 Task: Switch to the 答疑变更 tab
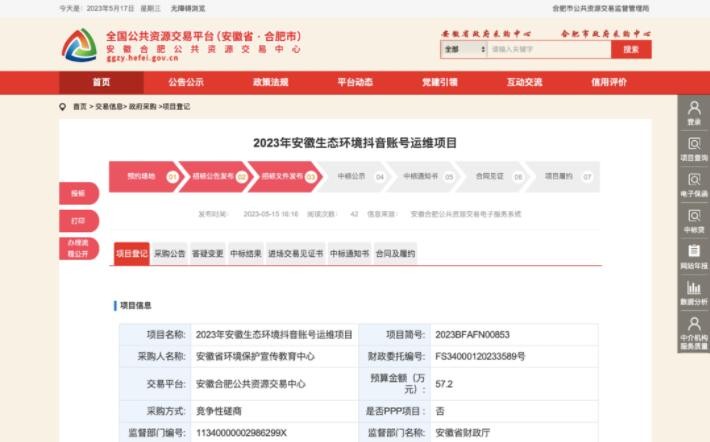click(208, 254)
